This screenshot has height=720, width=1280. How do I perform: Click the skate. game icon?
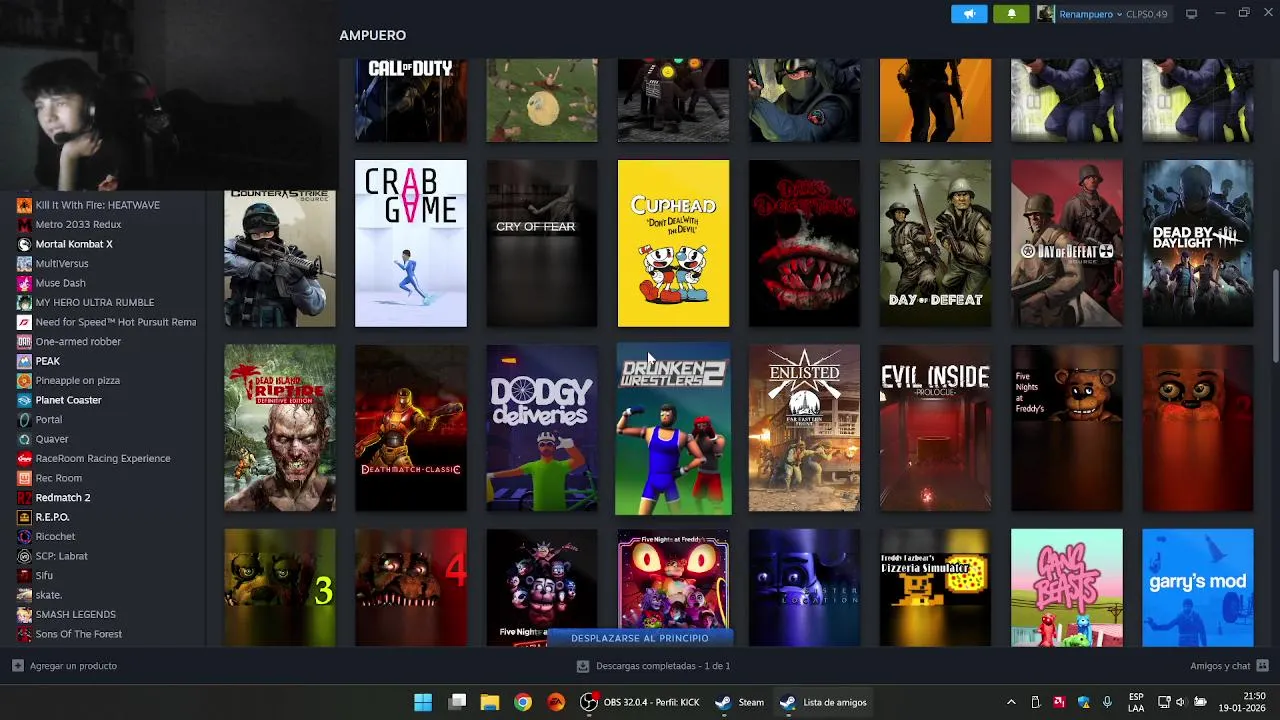pos(24,595)
